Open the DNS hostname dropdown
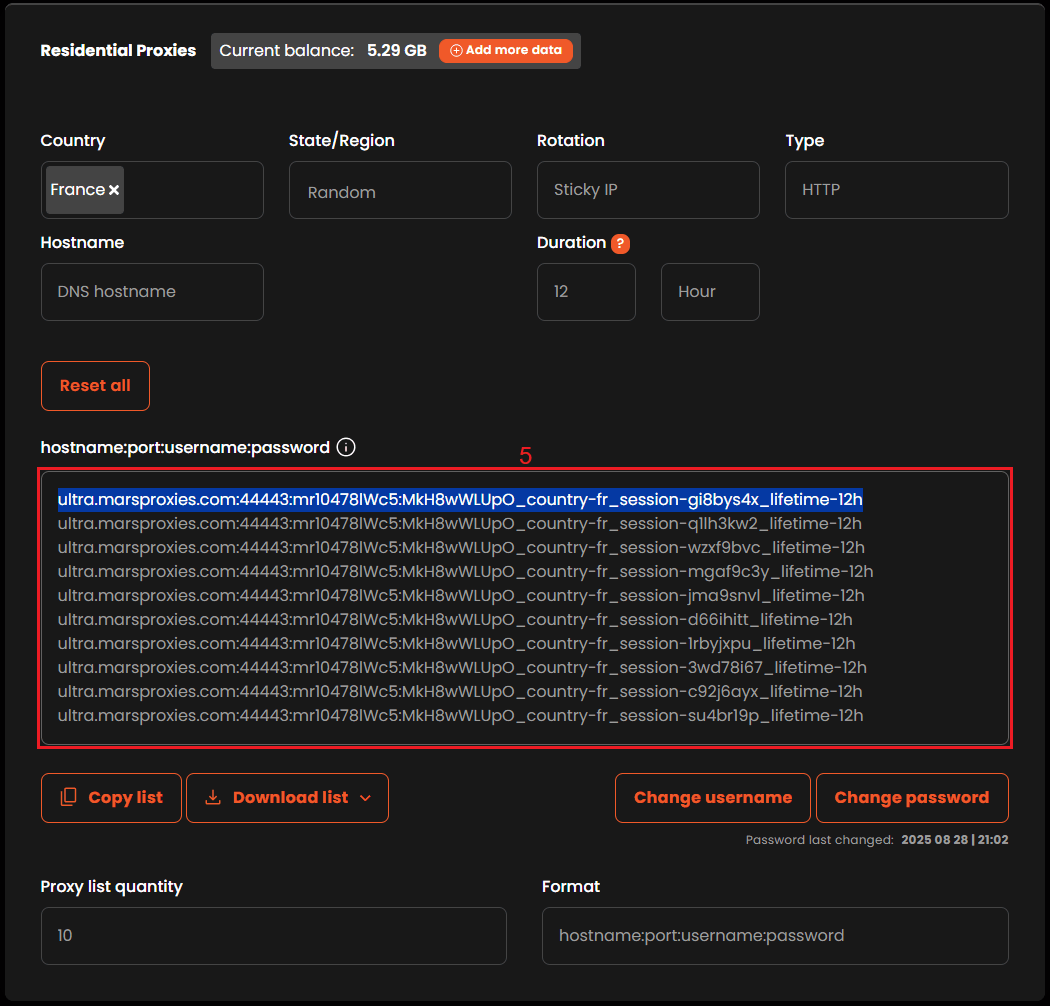 [152, 292]
